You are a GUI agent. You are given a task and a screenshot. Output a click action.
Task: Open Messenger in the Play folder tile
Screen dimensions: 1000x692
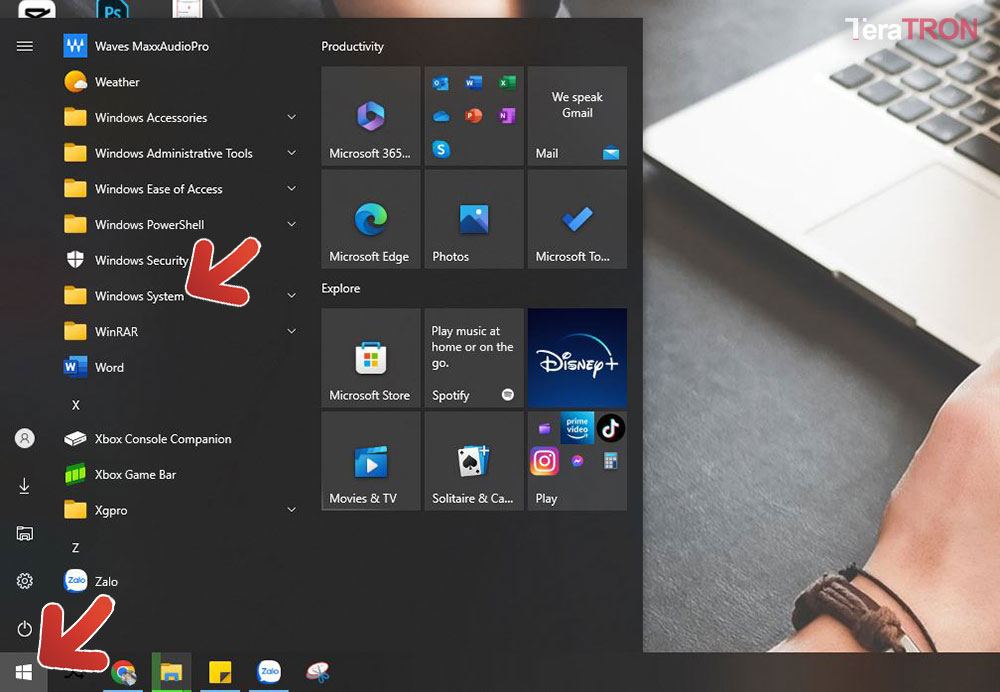click(577, 460)
